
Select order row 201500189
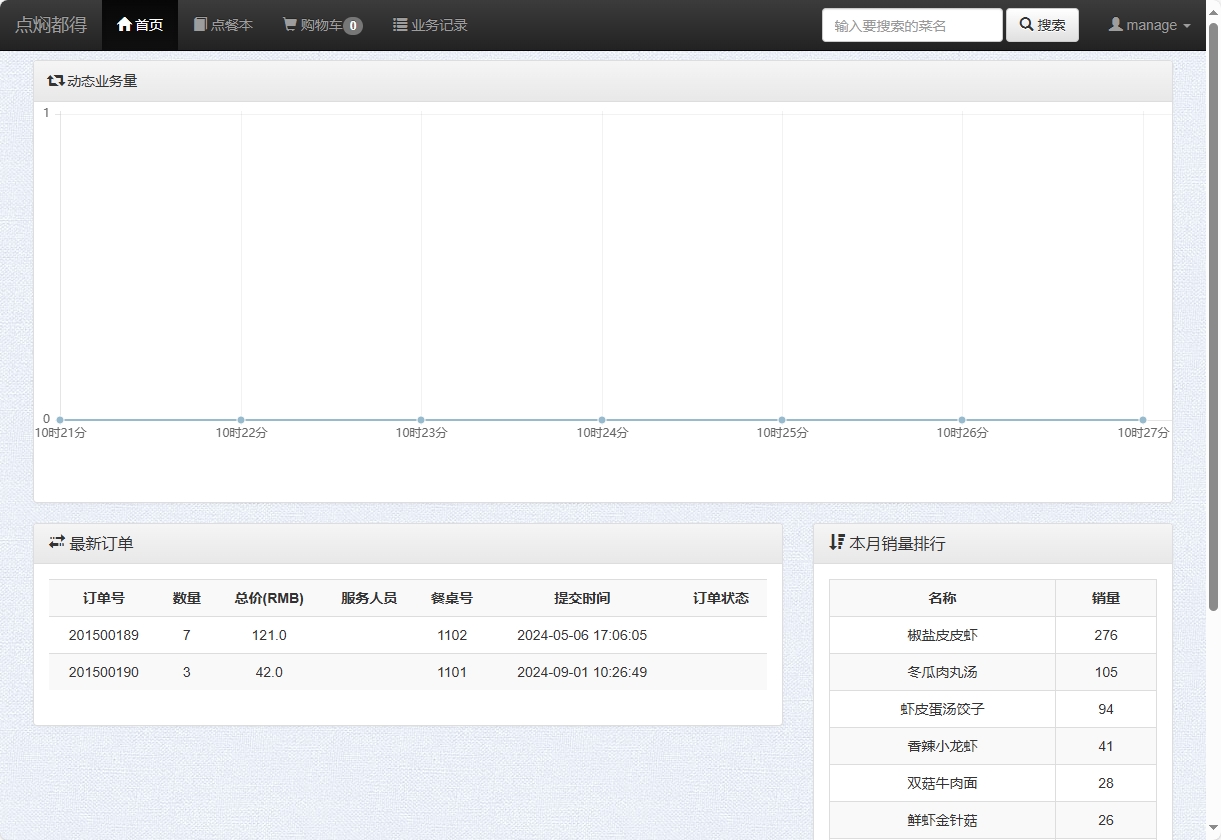(x=104, y=635)
